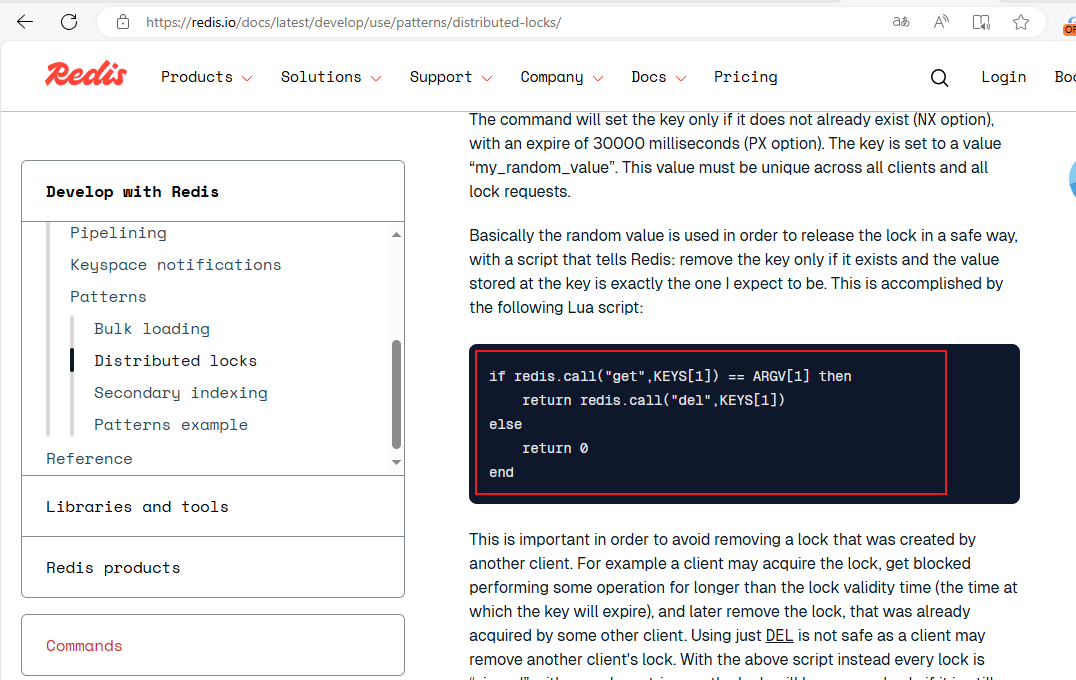
Task: Go to the Pricing page
Action: 745,77
